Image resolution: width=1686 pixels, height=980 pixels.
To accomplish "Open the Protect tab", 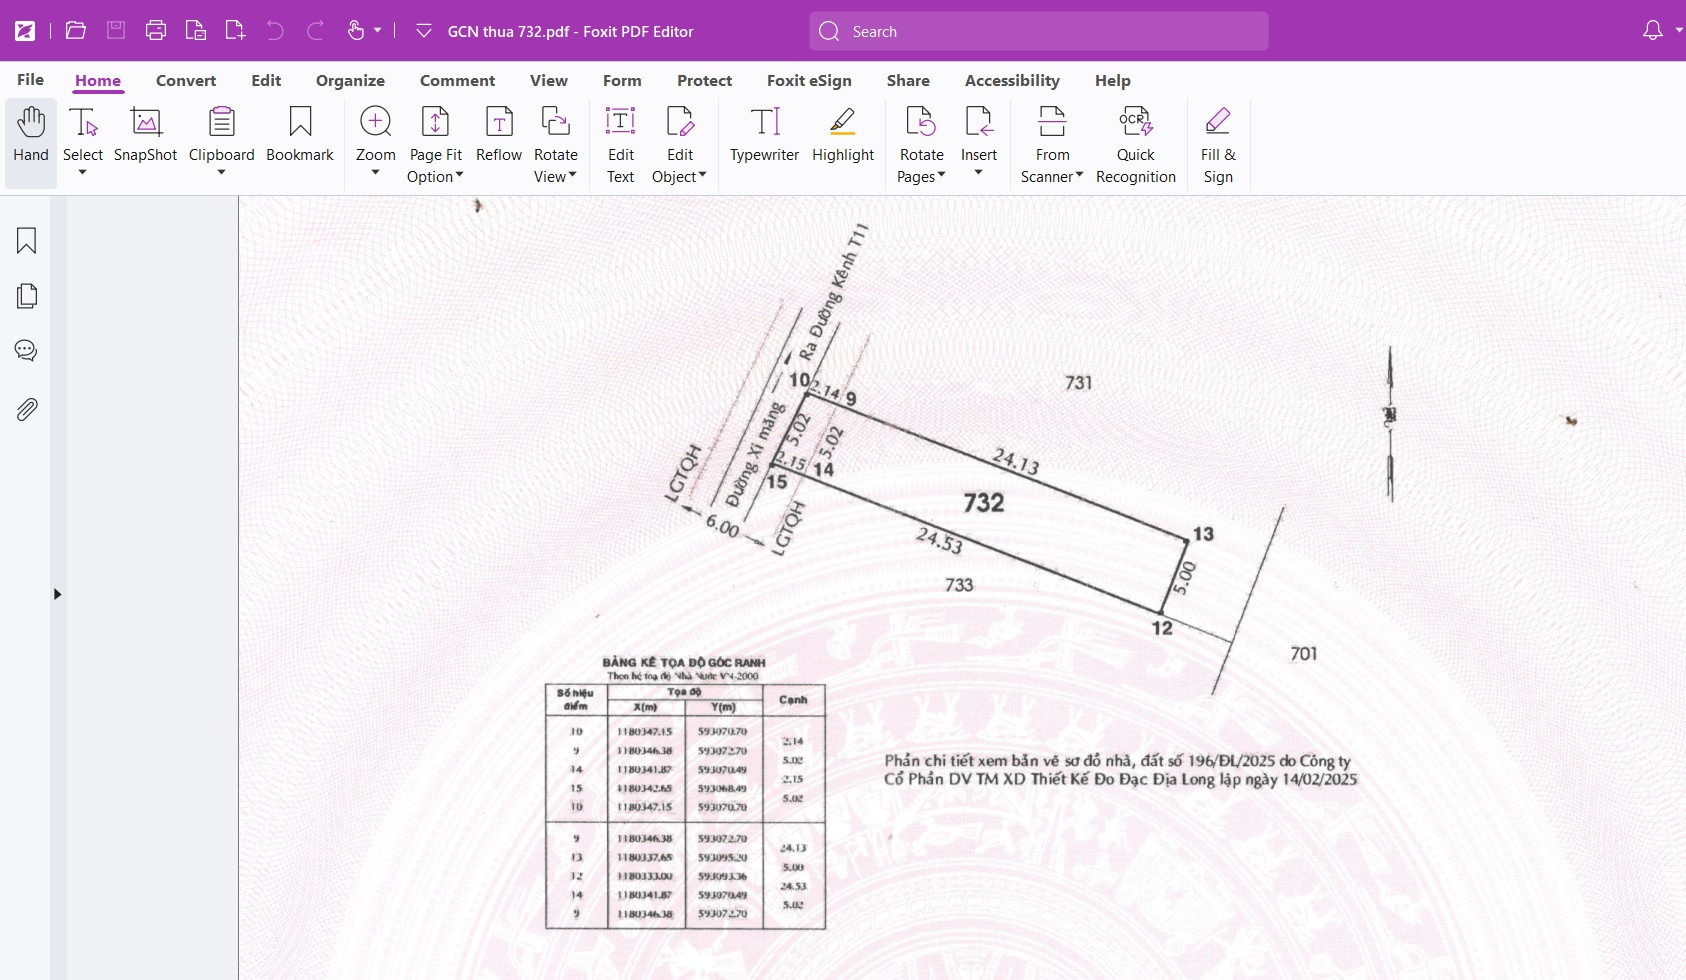I will [x=704, y=80].
